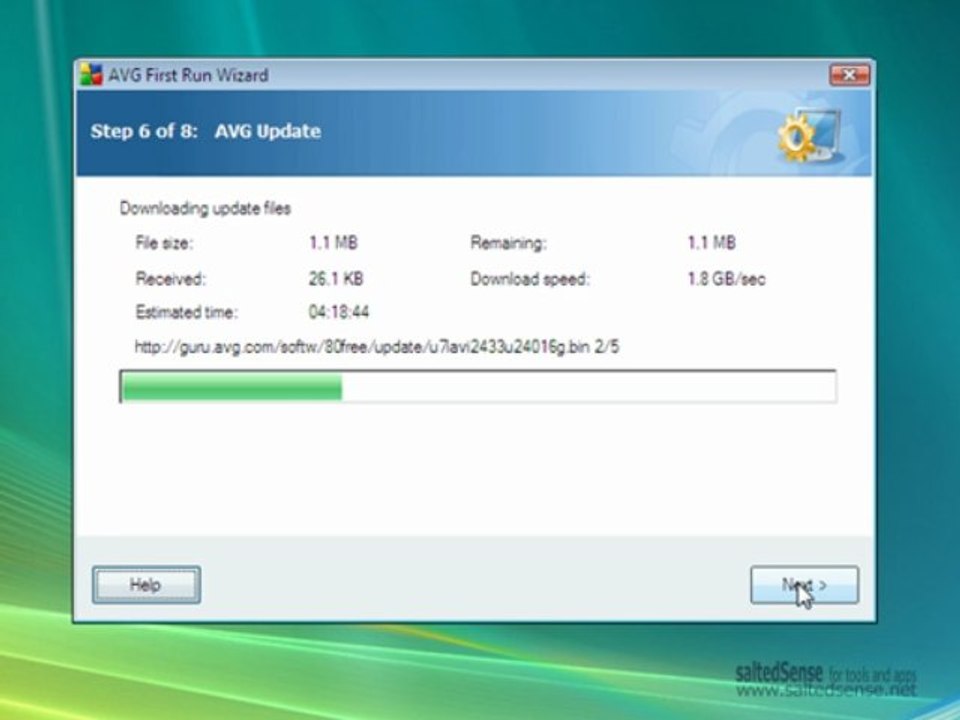This screenshot has height=720, width=960.
Task: Click the 'AVG First Run Wizard' window title
Action: coord(189,75)
